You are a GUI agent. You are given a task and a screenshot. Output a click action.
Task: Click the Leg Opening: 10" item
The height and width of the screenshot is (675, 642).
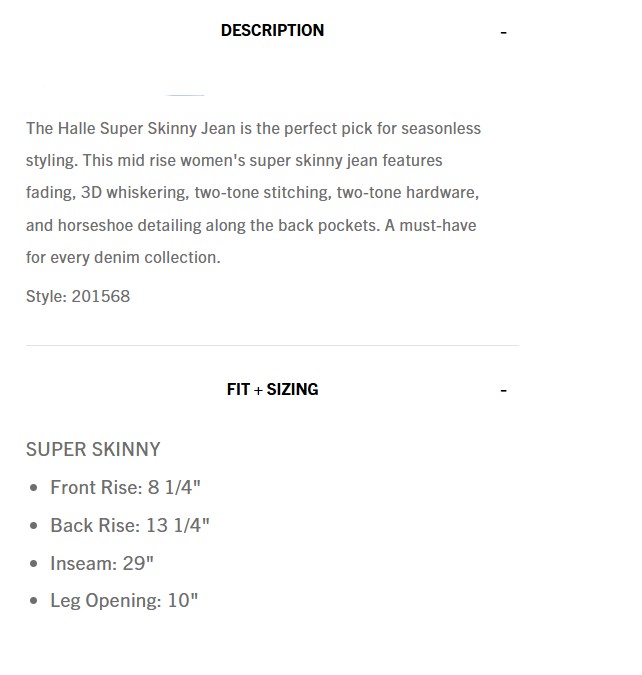coord(124,601)
